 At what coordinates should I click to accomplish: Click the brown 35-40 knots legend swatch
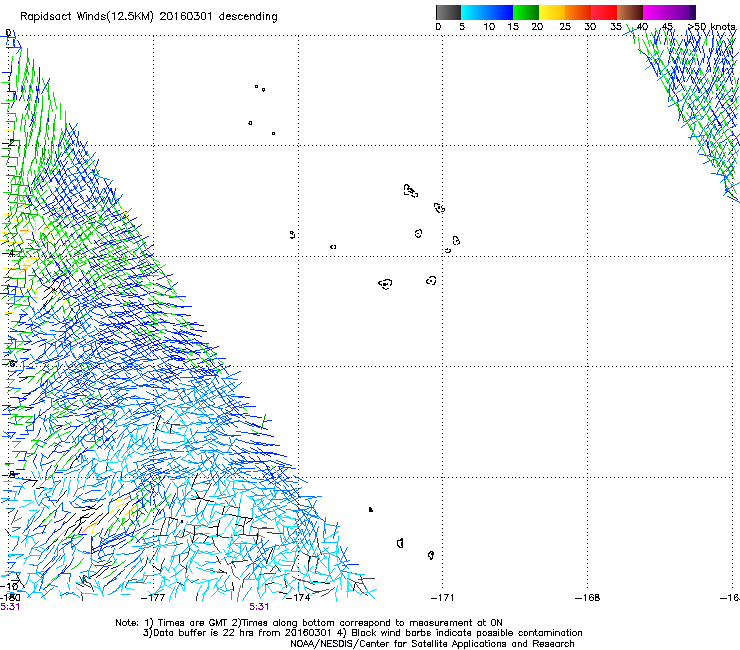click(630, 12)
